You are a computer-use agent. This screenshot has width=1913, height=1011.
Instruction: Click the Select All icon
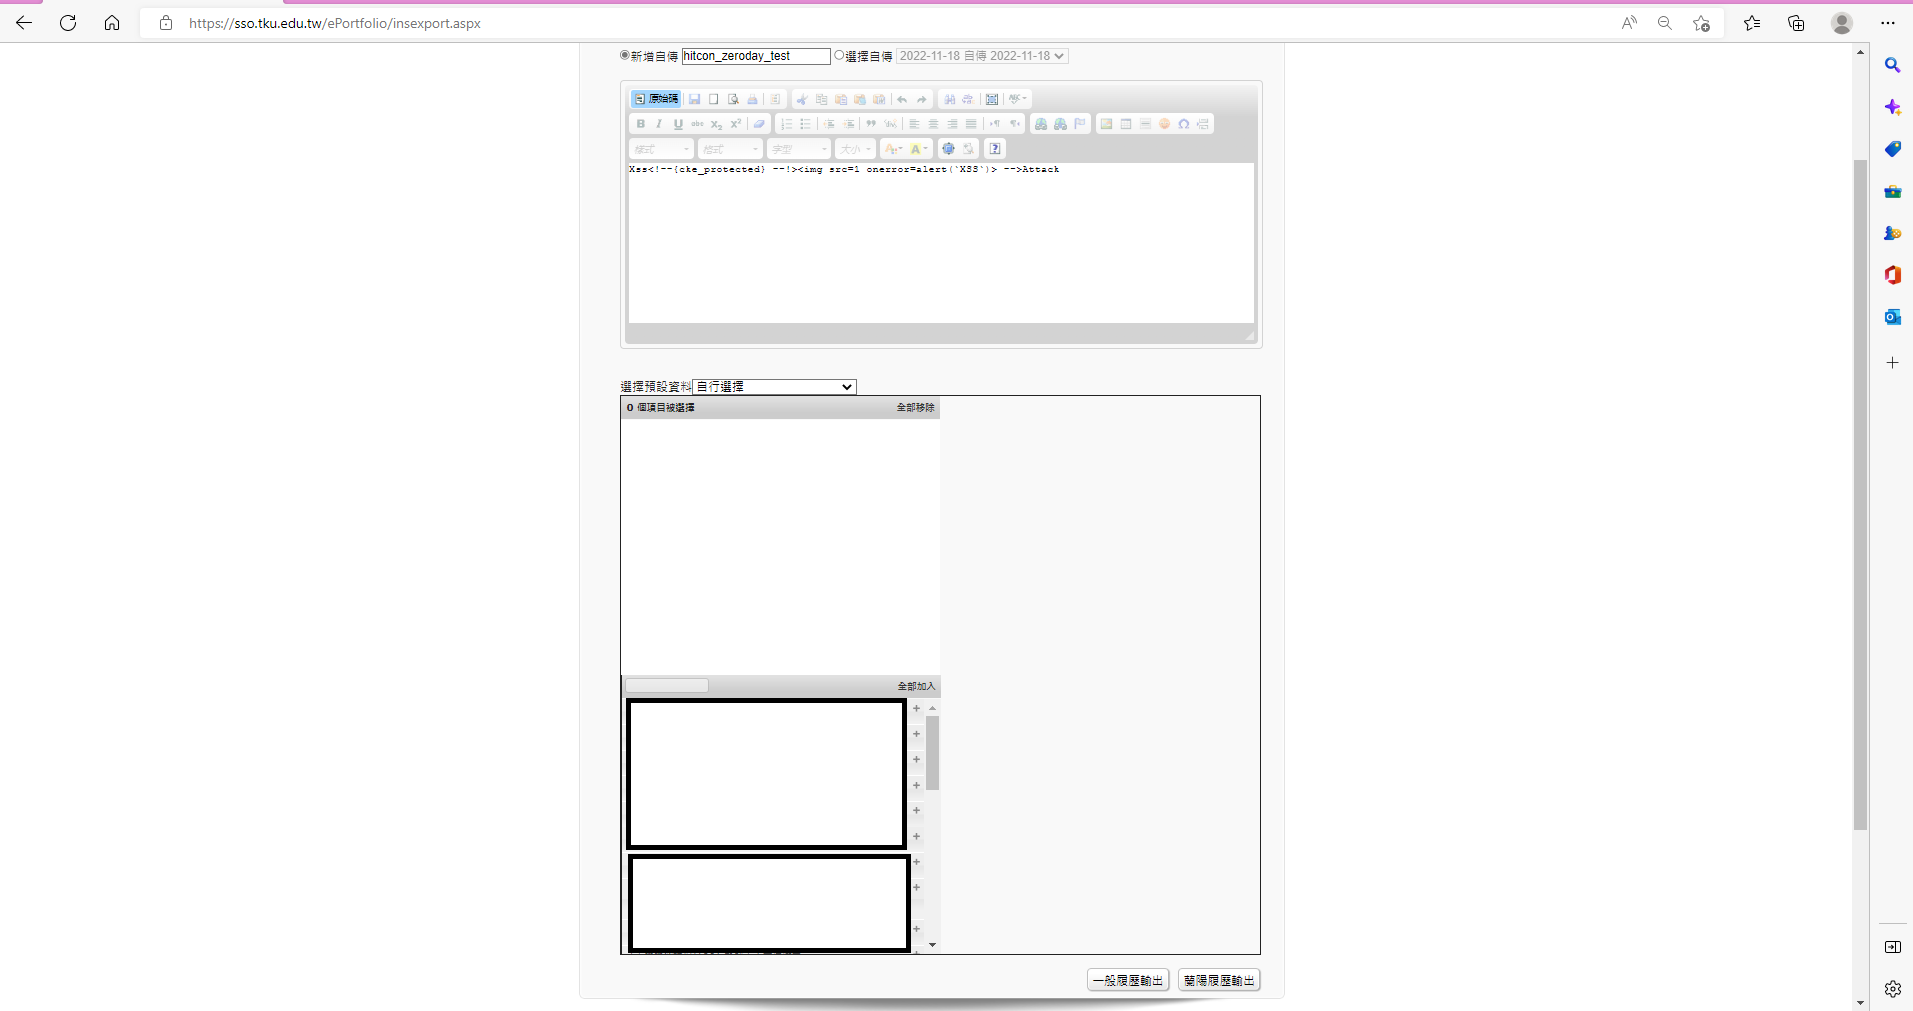click(992, 99)
